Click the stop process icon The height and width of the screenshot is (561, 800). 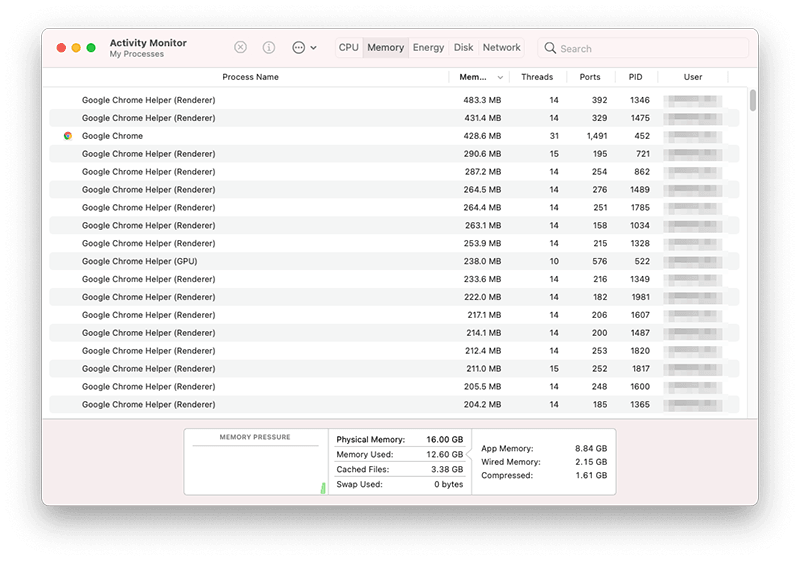pyautogui.click(x=240, y=47)
